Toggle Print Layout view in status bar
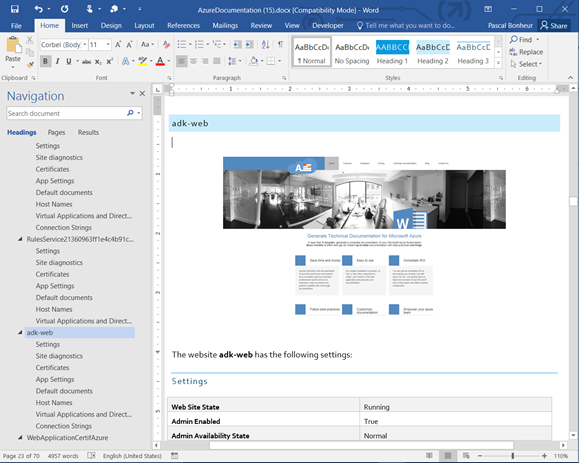Image resolution: width=579 pixels, height=463 pixels. 448,456
